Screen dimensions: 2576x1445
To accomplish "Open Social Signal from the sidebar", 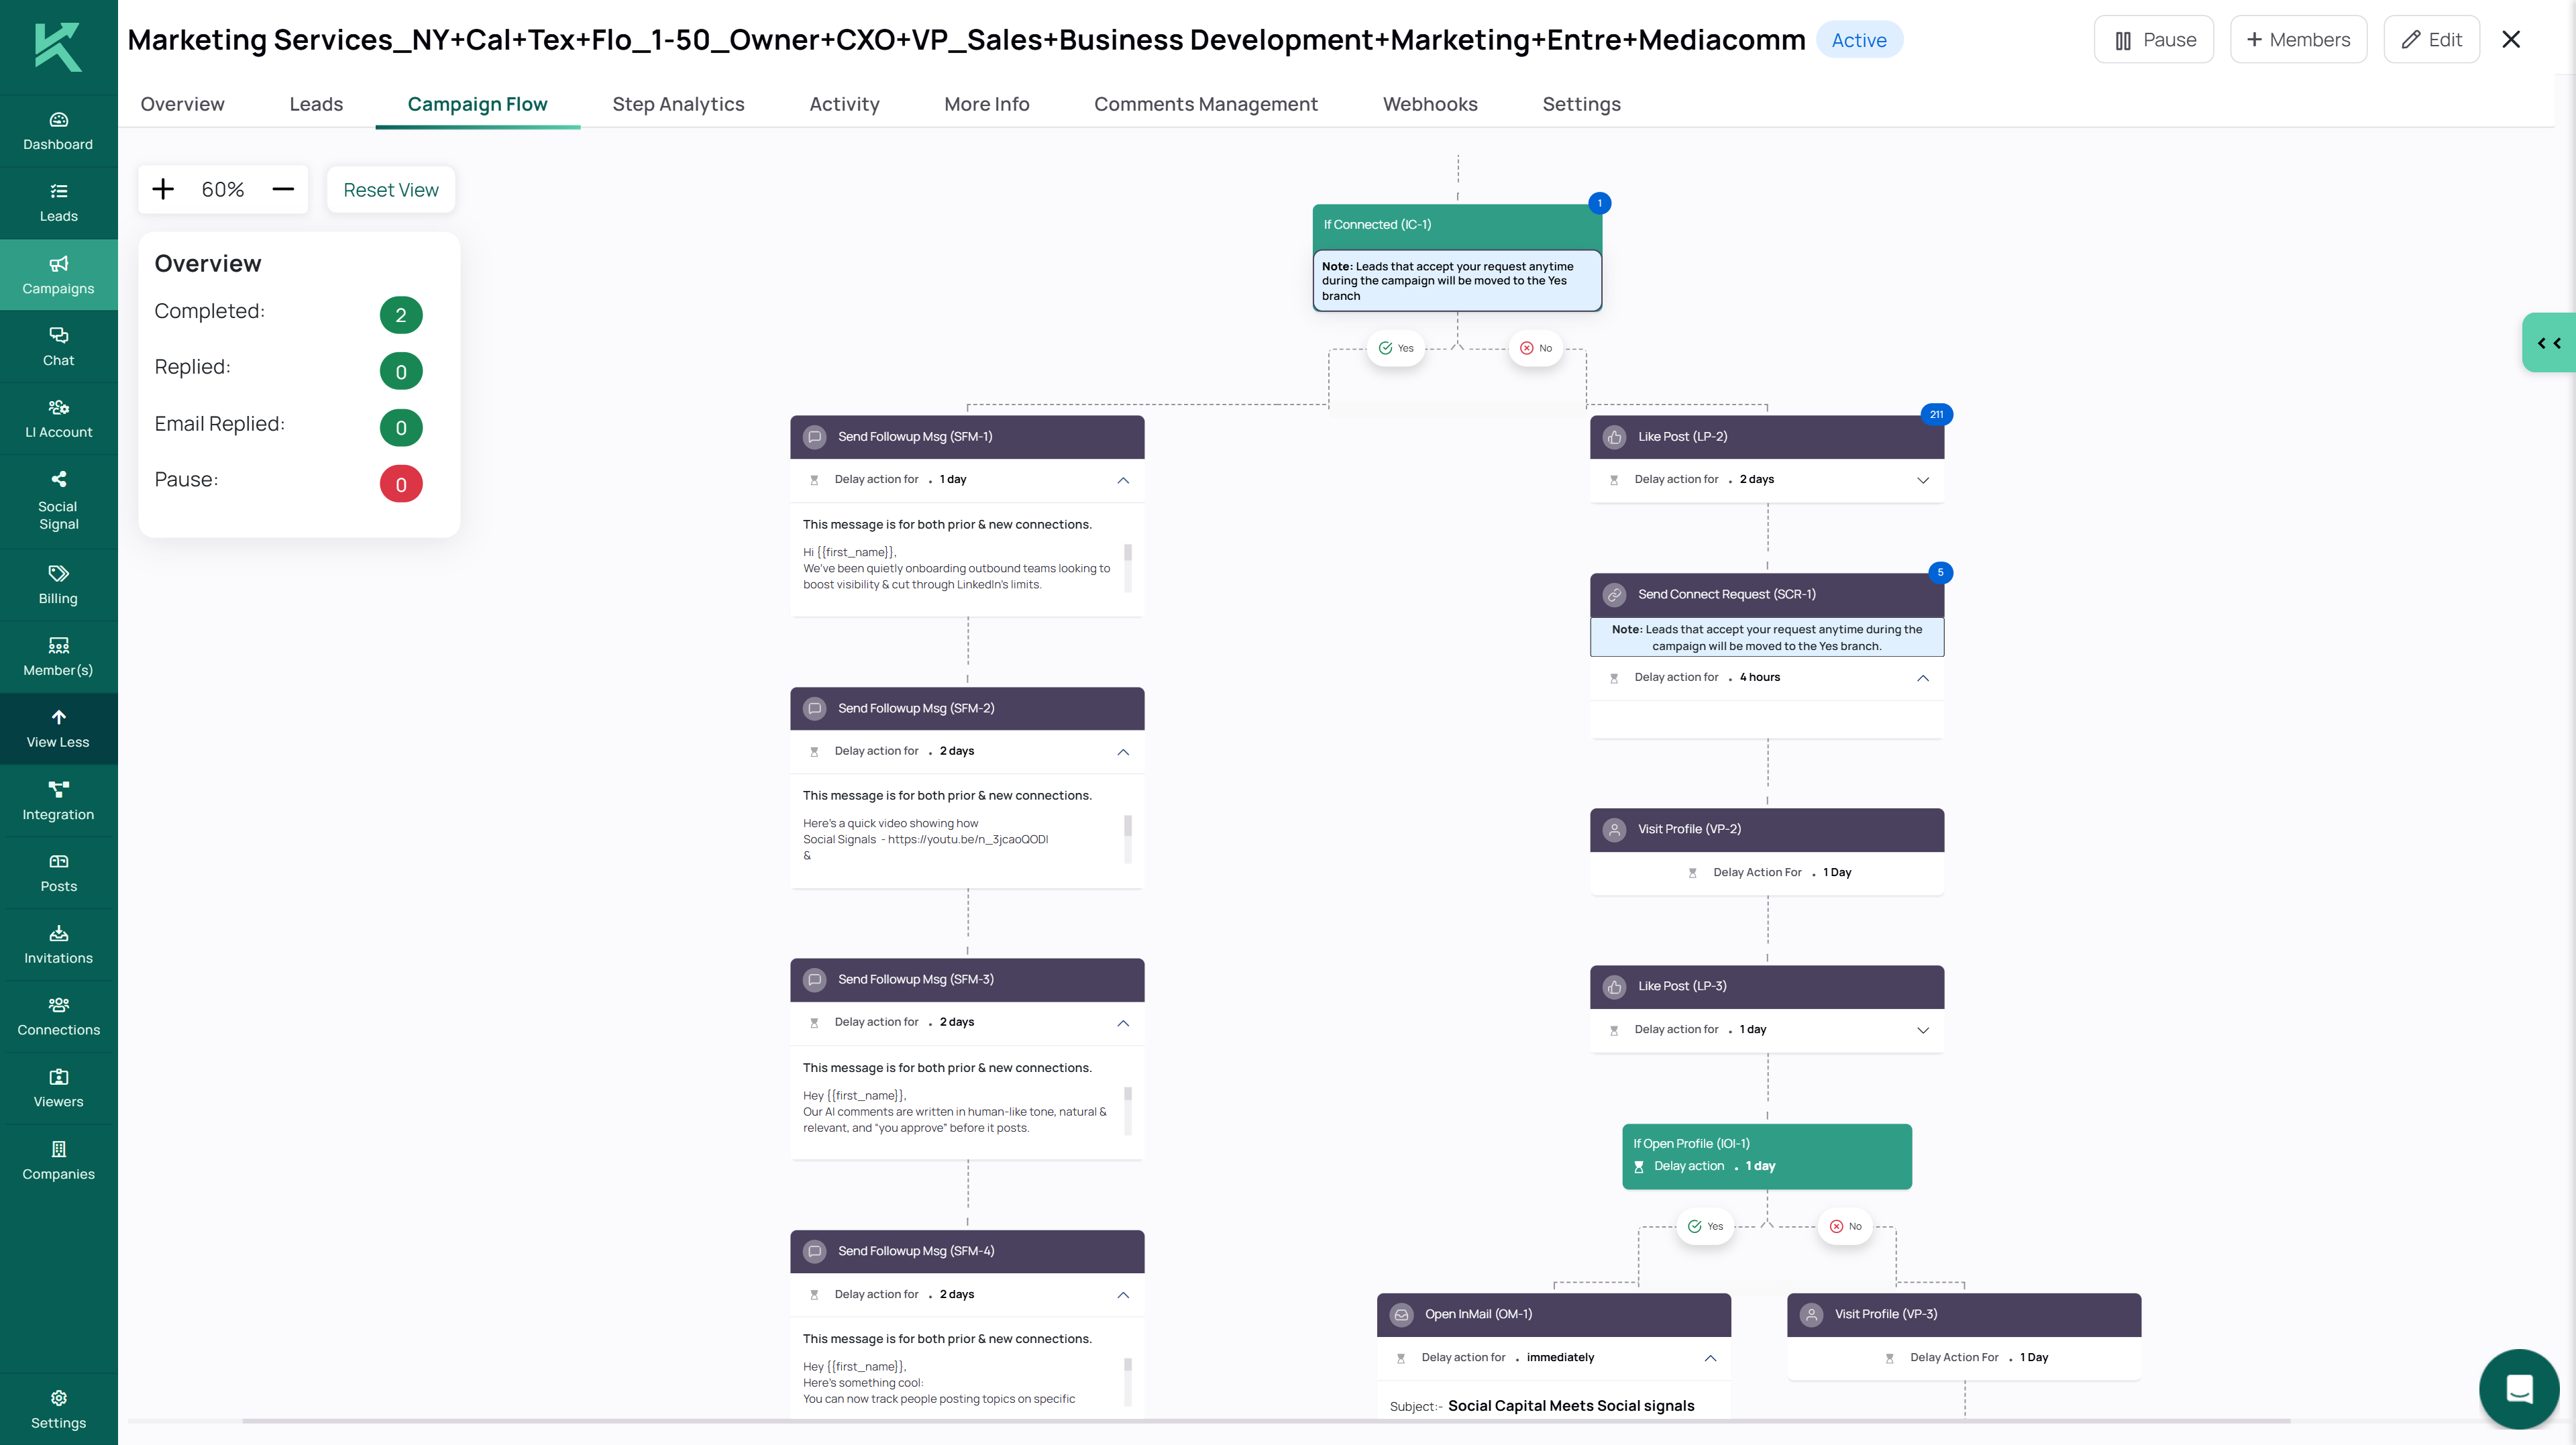I will (57, 499).
